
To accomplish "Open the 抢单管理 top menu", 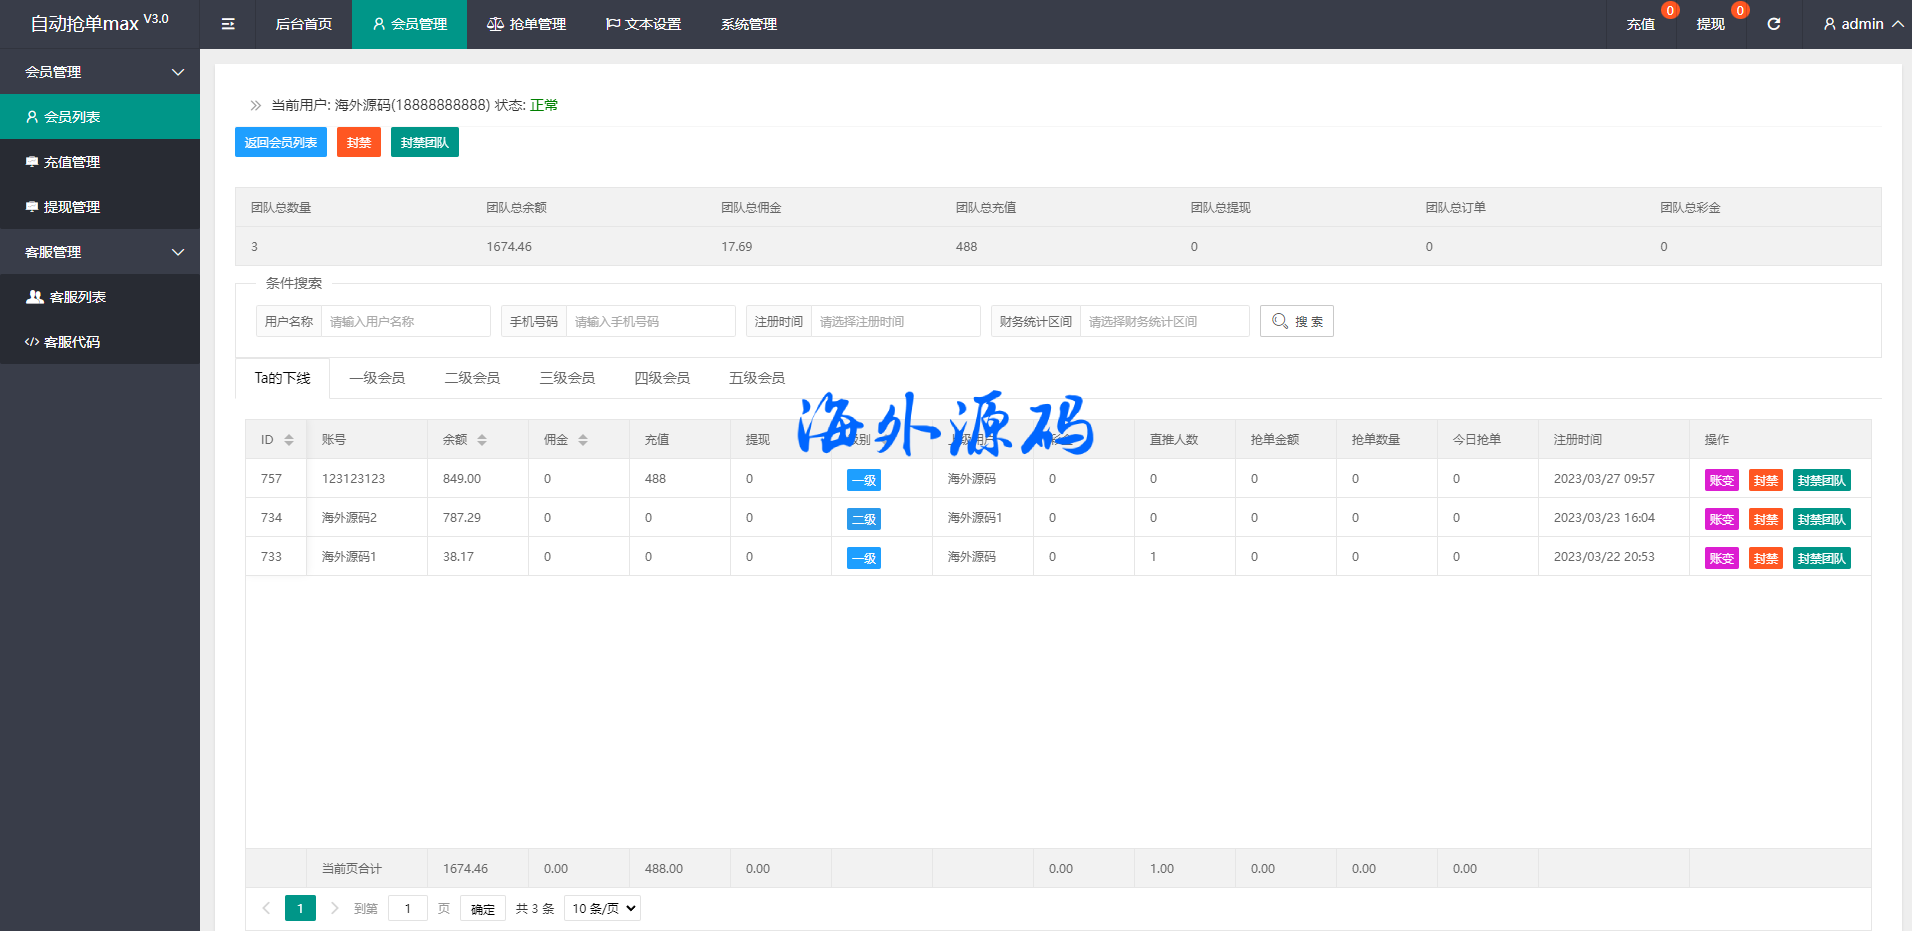I will pyautogui.click(x=526, y=24).
